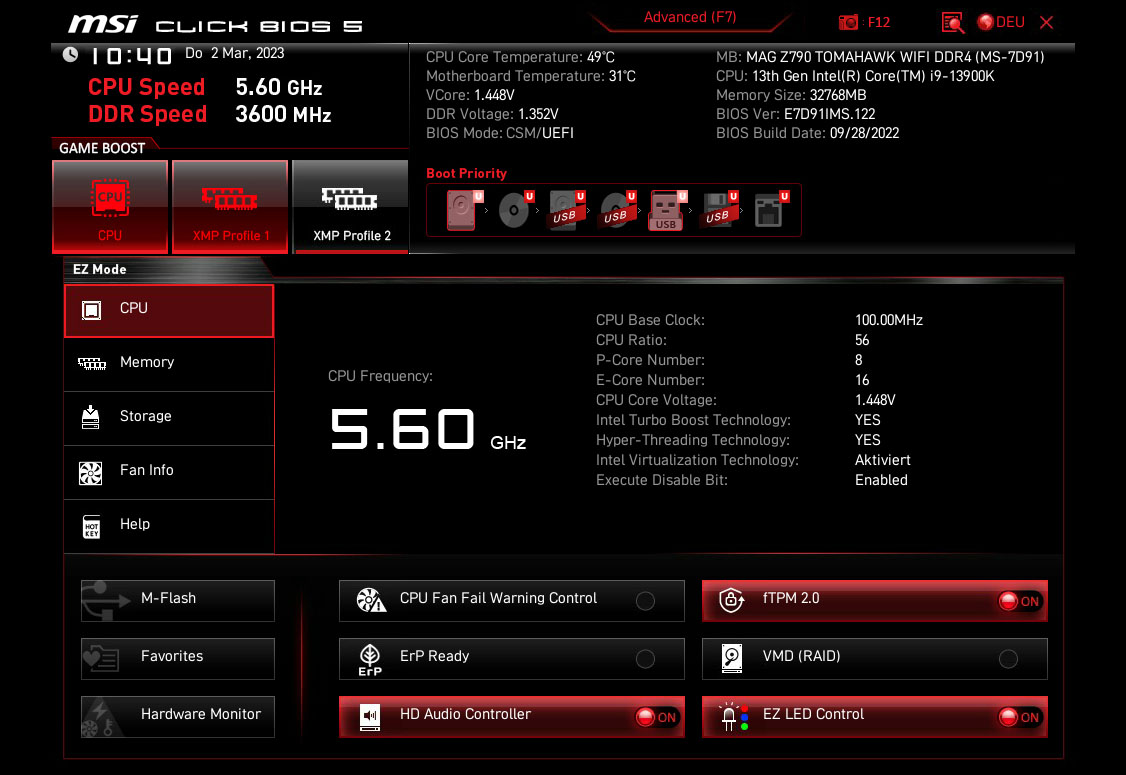Open the Help tab
The width and height of the screenshot is (1126, 775).
pyautogui.click(x=169, y=526)
